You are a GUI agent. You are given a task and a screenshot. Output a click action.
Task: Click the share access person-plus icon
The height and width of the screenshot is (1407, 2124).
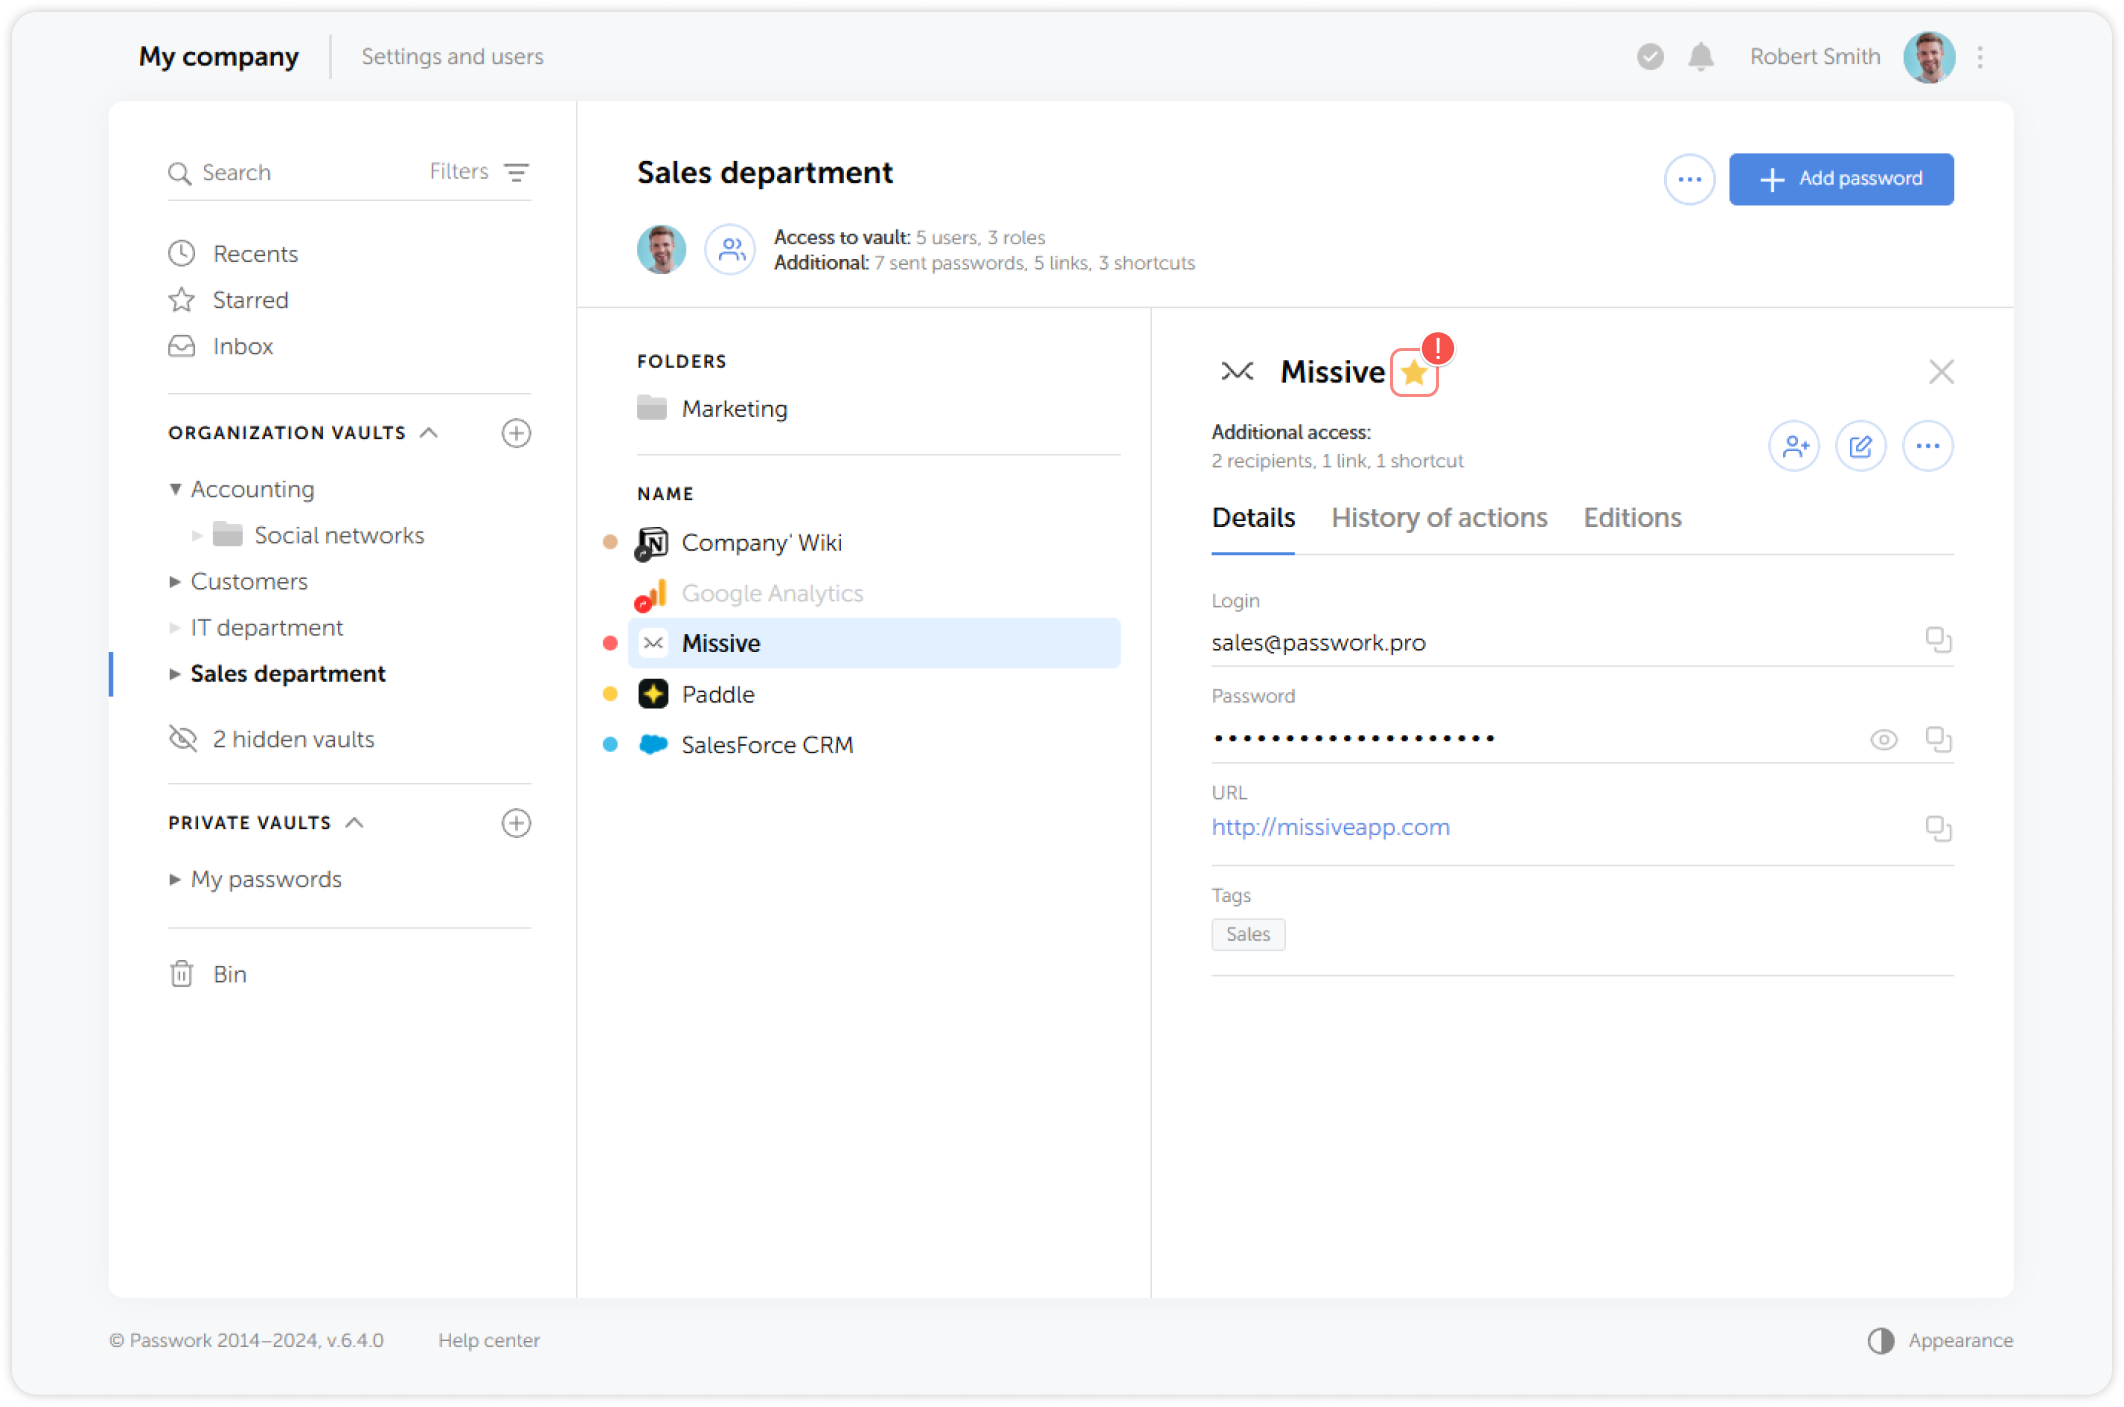1794,446
